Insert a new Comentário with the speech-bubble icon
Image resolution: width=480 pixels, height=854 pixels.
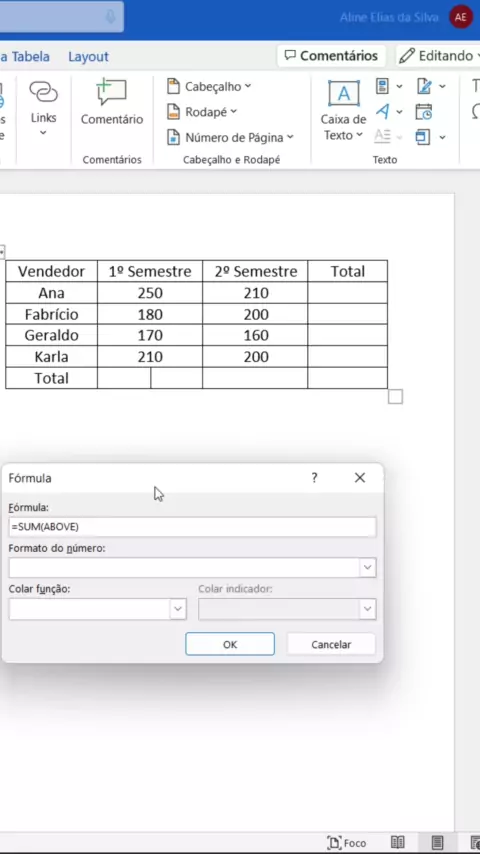[x=112, y=102]
